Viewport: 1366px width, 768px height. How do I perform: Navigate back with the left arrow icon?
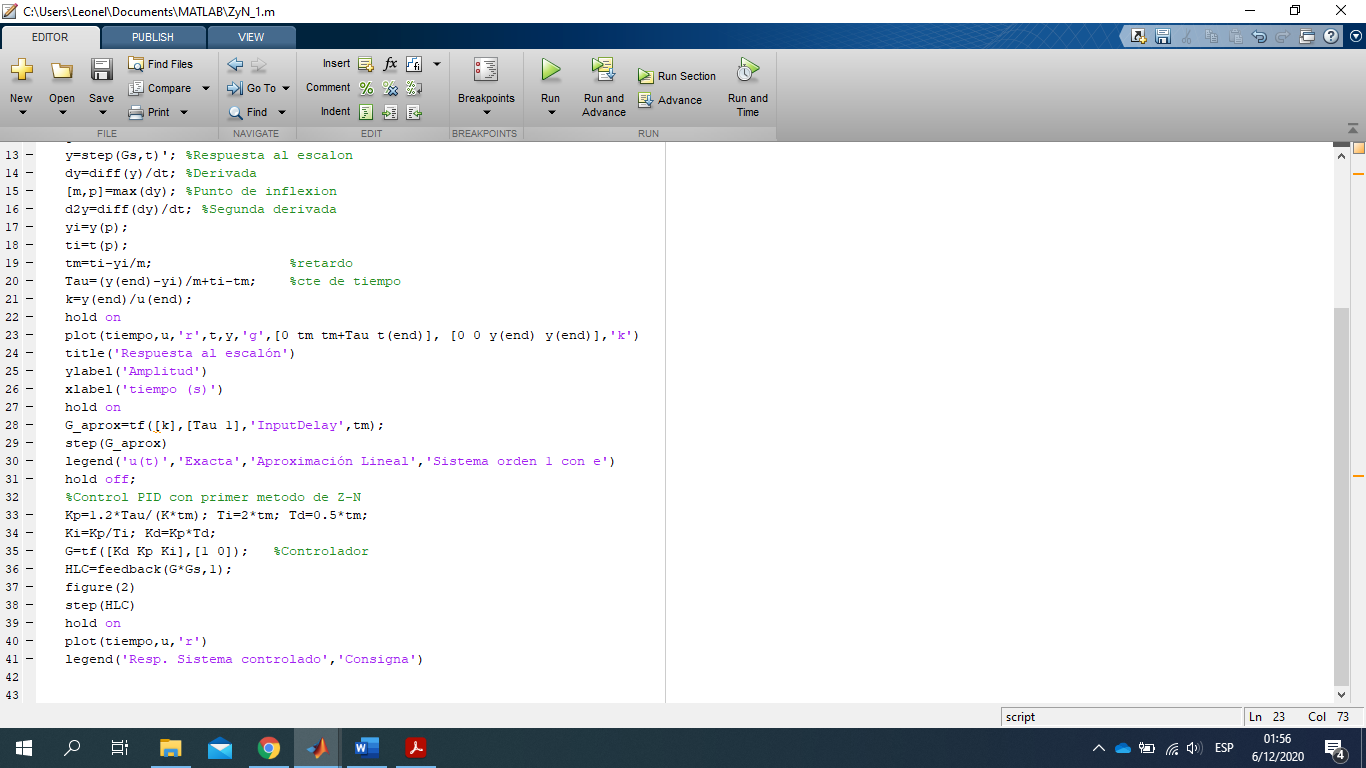click(x=235, y=64)
